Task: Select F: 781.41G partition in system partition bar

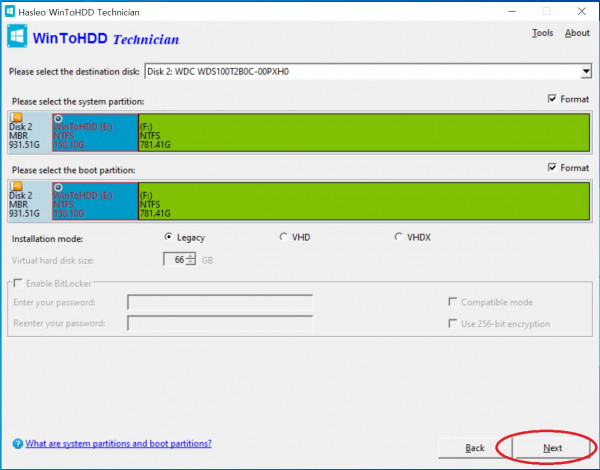Action: [364, 132]
